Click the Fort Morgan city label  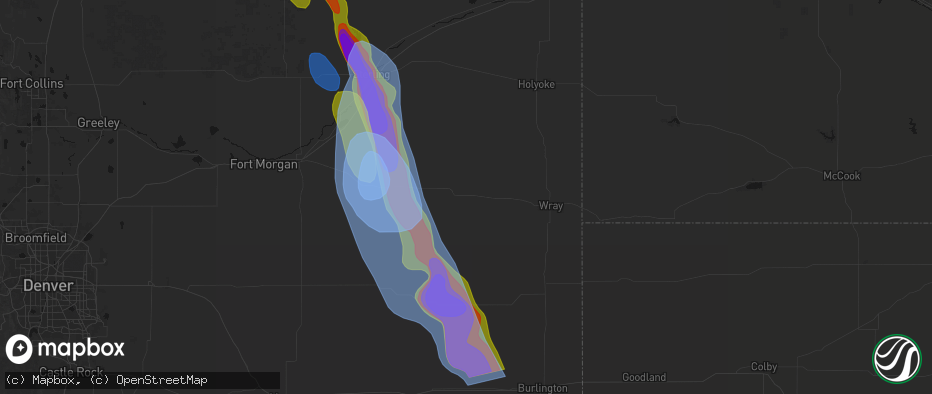click(264, 164)
